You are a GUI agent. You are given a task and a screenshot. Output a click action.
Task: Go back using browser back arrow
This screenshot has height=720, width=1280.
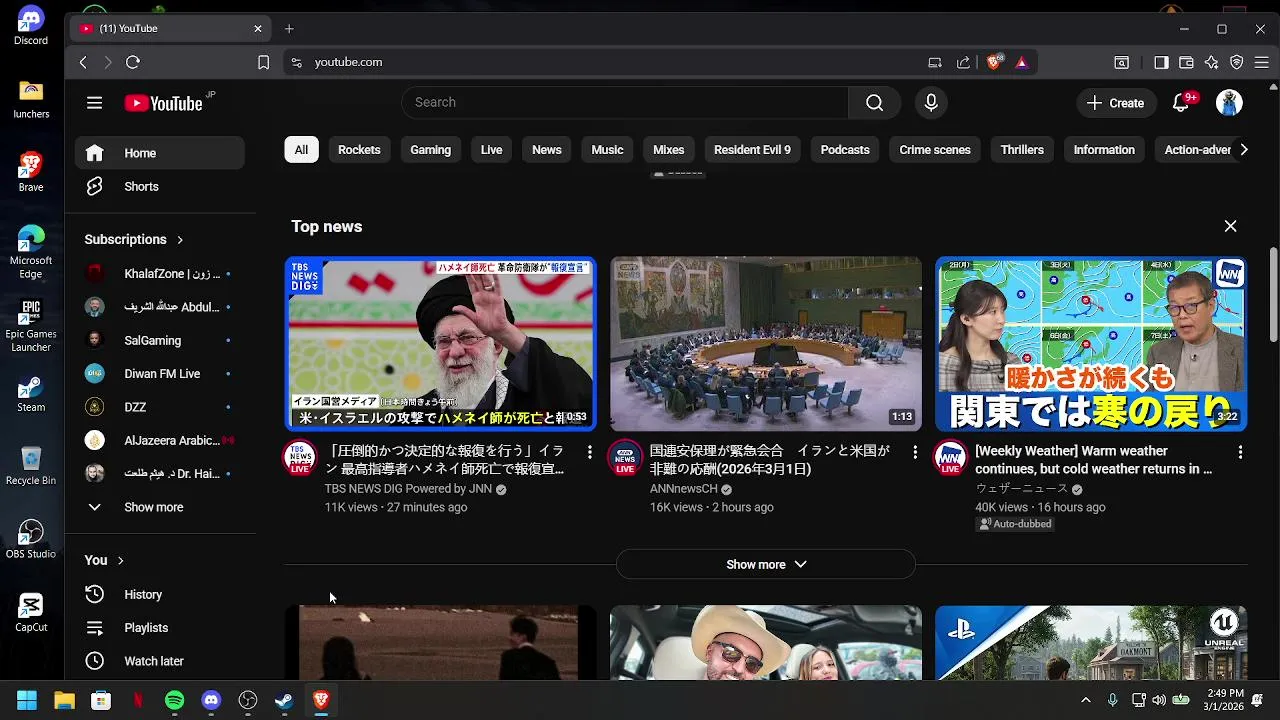click(x=83, y=62)
